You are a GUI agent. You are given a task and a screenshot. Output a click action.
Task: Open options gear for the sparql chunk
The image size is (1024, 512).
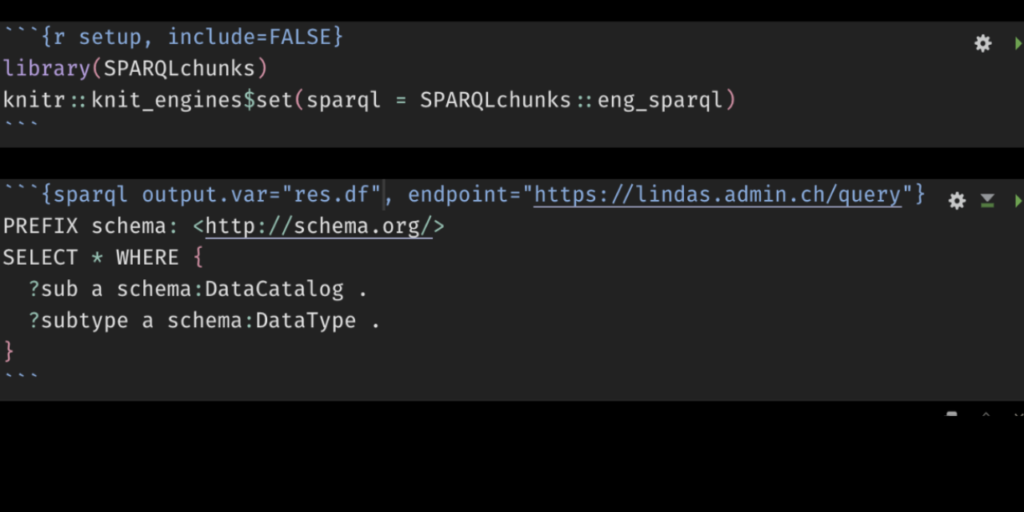coord(957,200)
